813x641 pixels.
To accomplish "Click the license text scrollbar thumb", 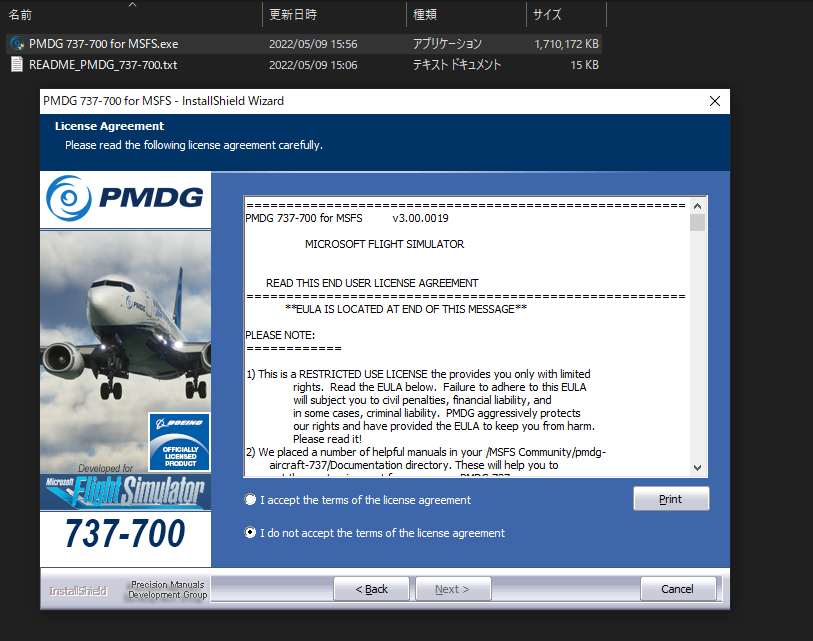I will [698, 223].
